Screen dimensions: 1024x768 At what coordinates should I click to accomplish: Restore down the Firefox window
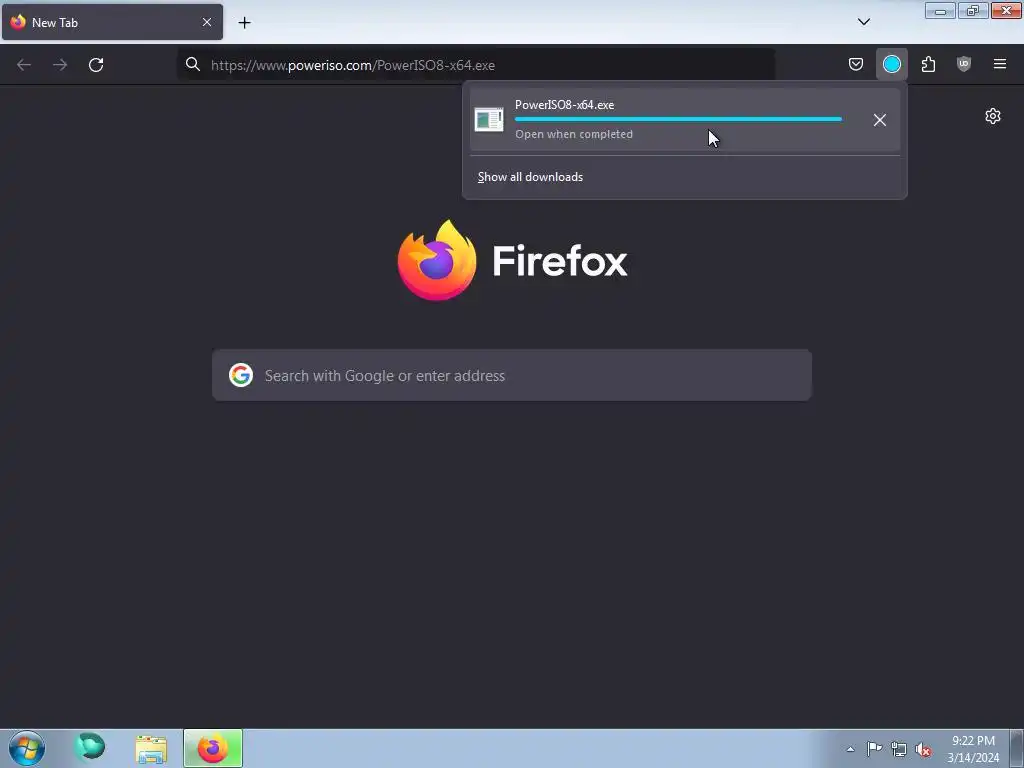point(973,10)
